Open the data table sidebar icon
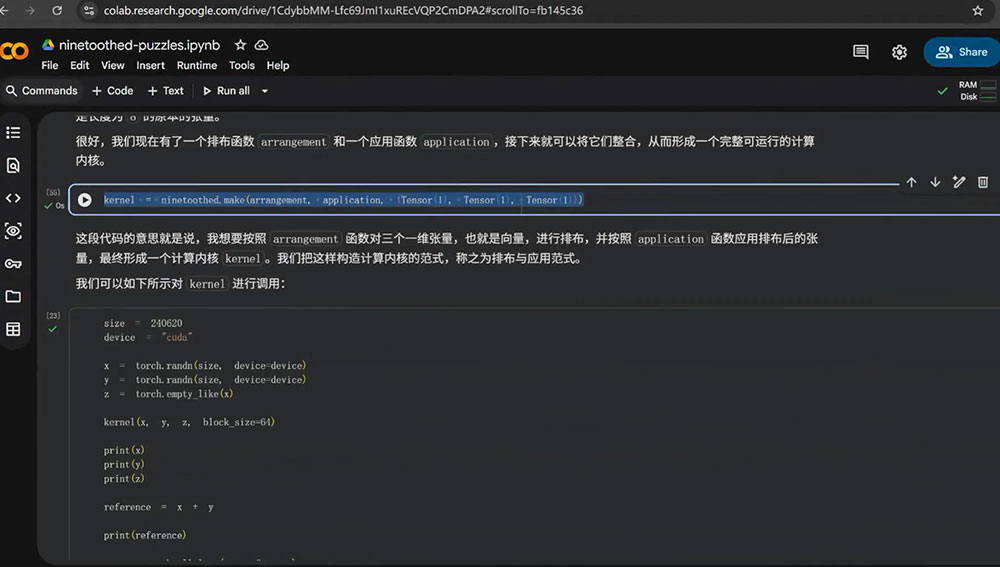 point(13,329)
